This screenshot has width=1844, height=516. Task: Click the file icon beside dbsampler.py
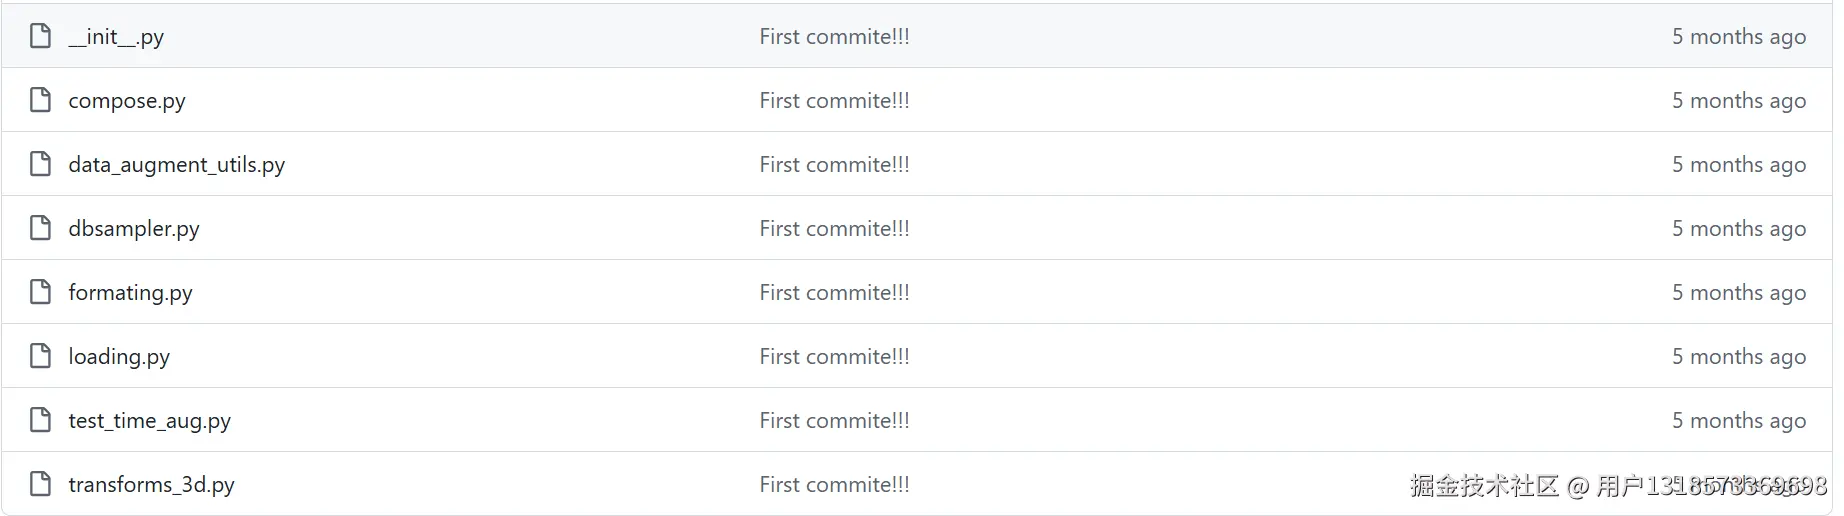[x=40, y=228]
